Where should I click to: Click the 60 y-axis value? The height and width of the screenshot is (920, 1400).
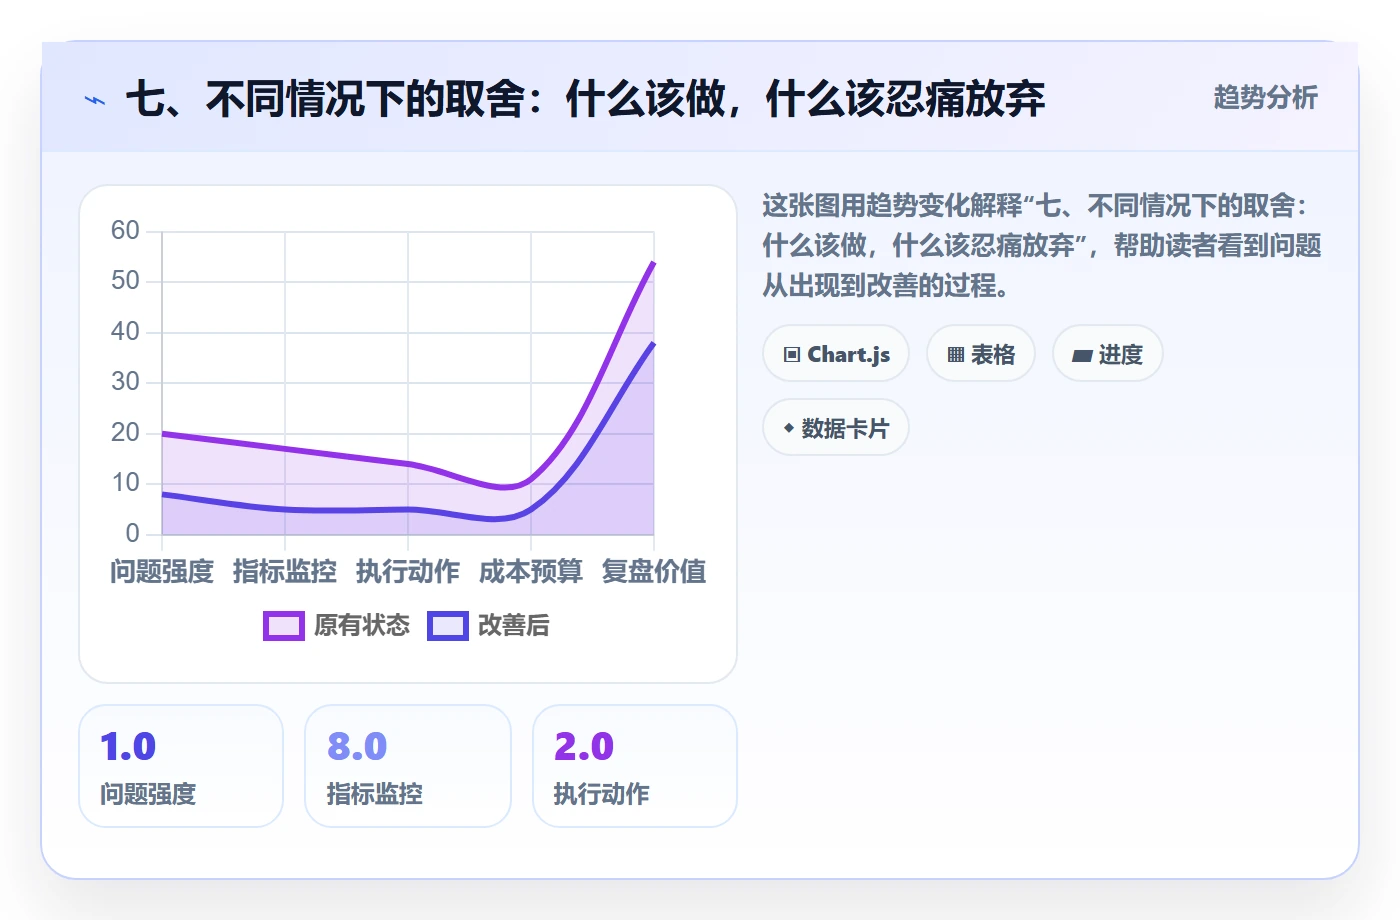click(x=125, y=231)
